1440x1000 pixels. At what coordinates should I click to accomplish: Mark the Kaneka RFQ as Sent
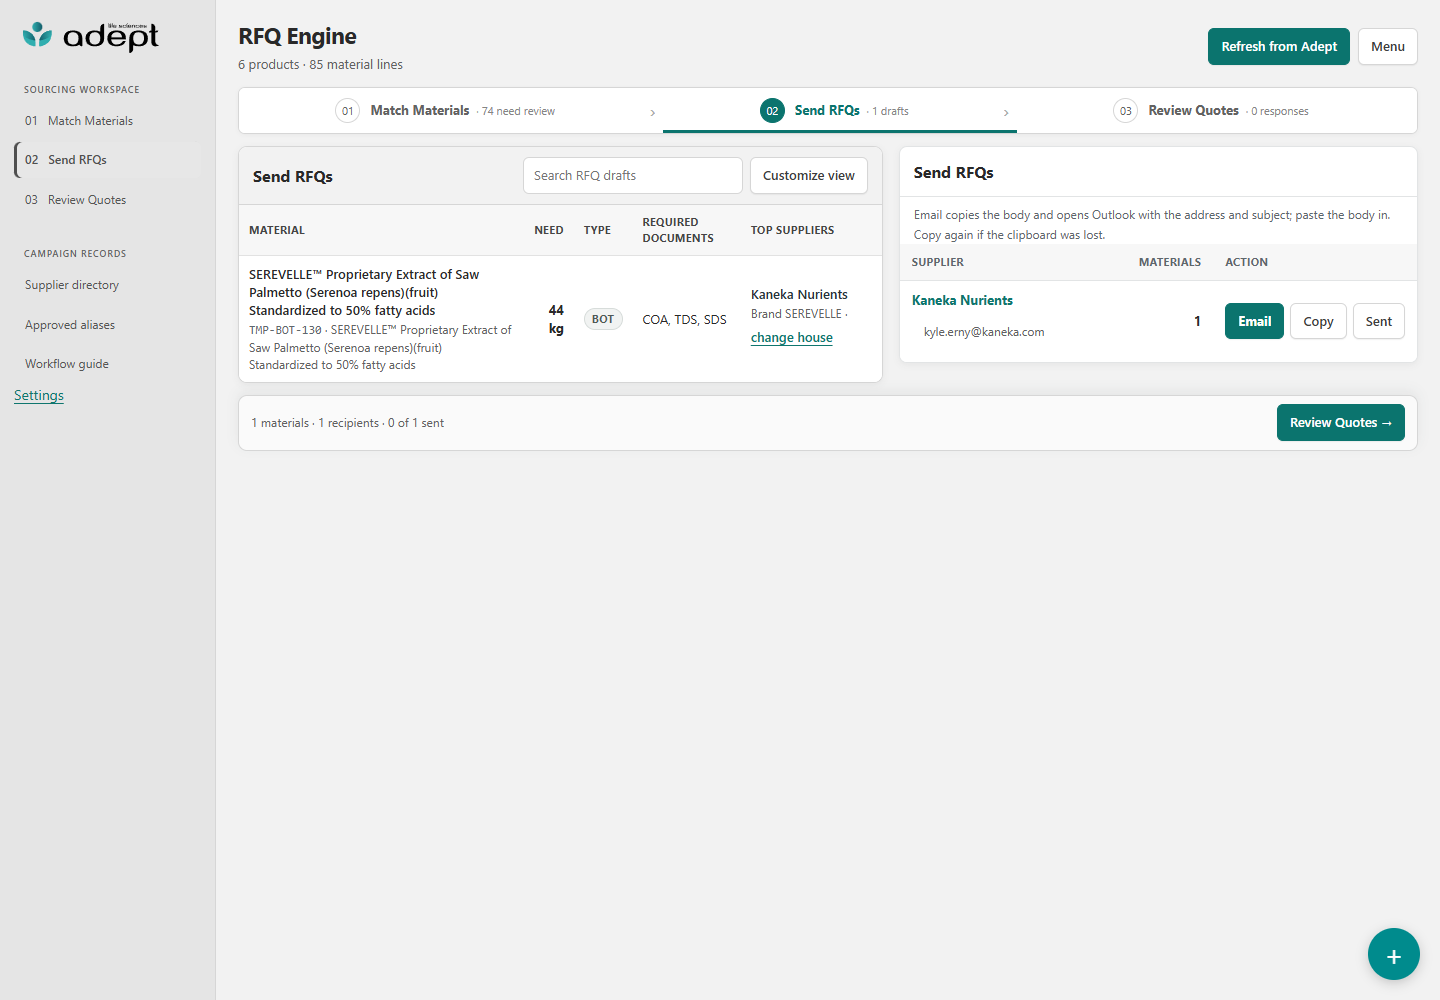click(x=1379, y=321)
